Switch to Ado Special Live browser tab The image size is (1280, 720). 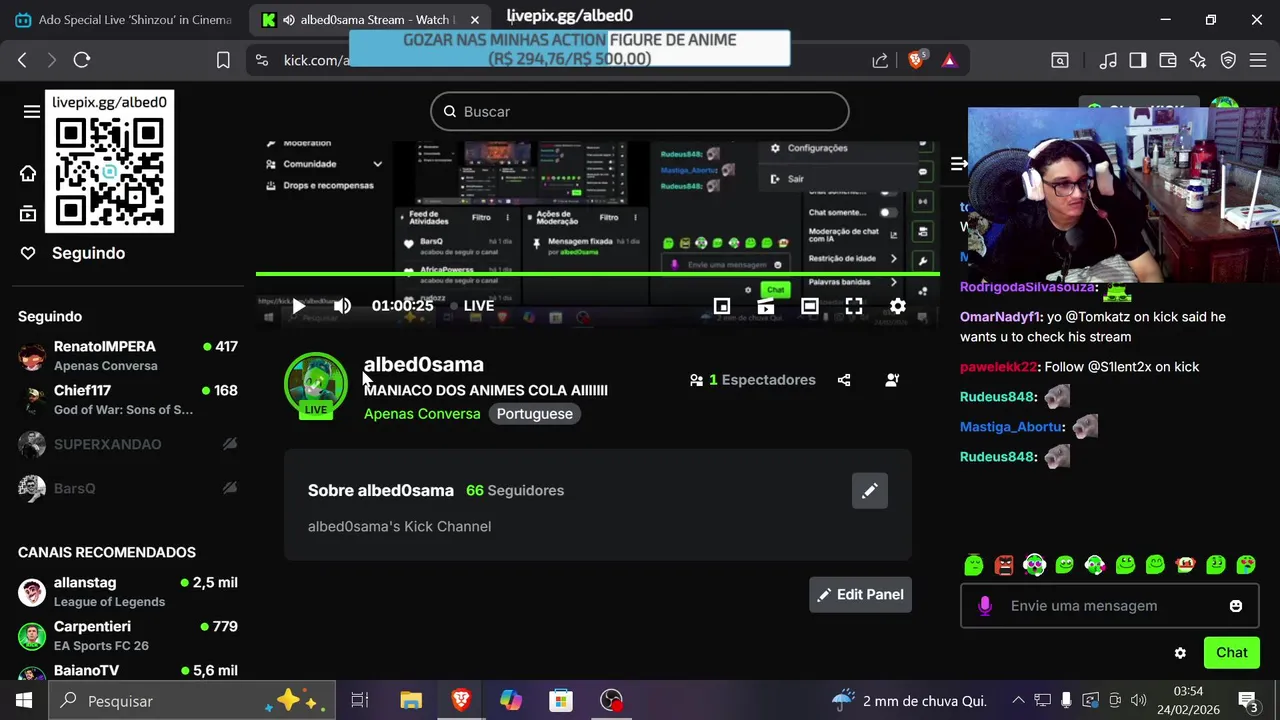tap(124, 20)
